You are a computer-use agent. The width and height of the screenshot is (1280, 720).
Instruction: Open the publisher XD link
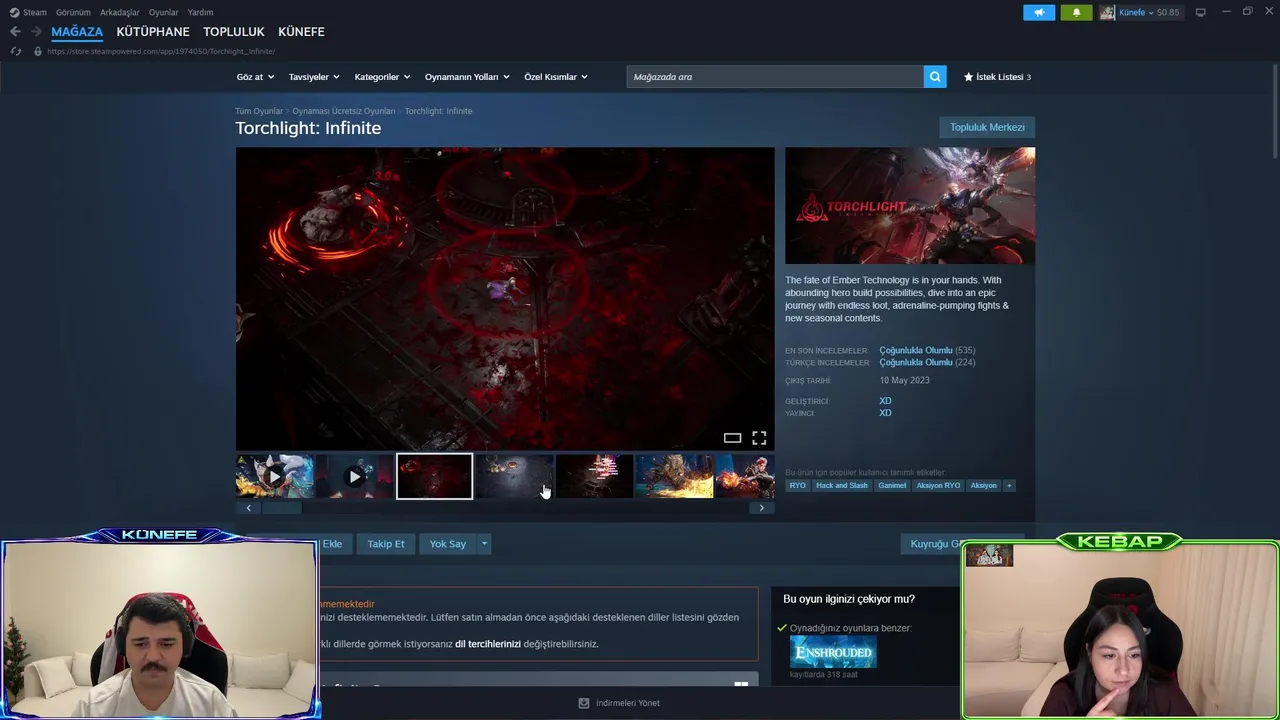click(x=885, y=413)
